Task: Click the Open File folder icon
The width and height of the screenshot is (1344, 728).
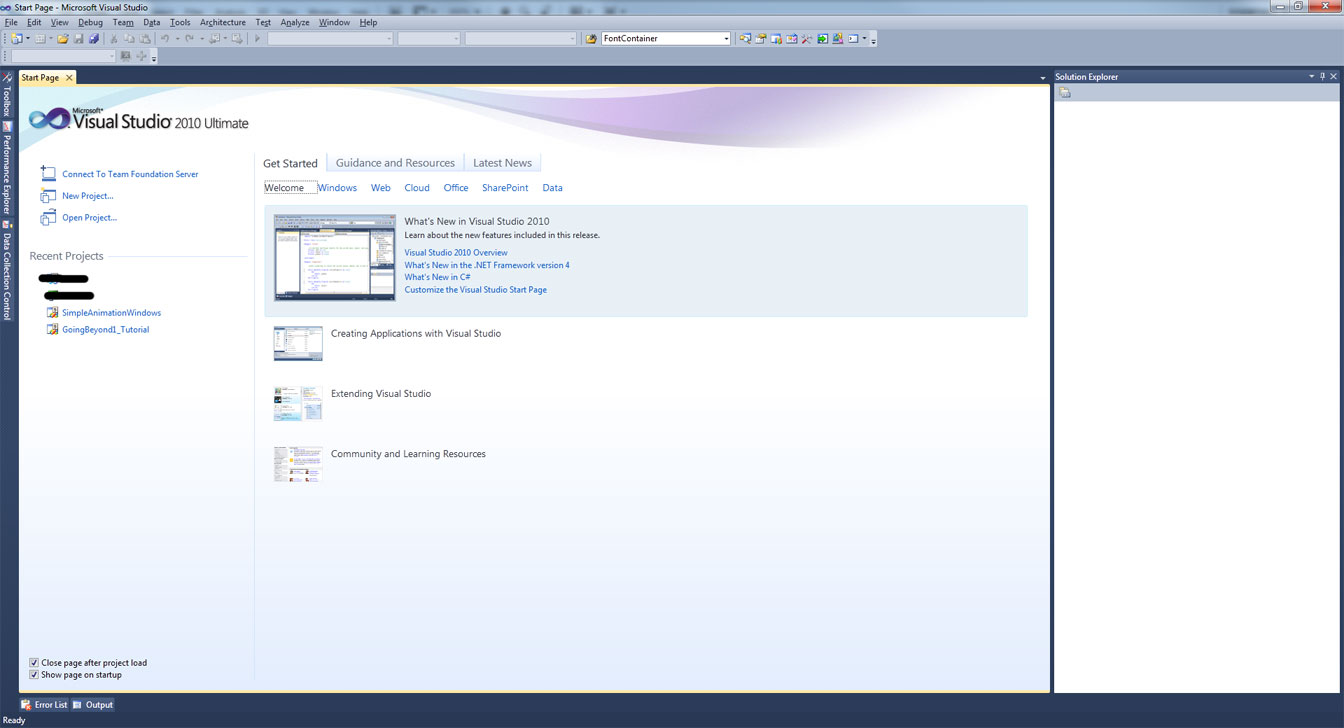Action: coord(63,39)
